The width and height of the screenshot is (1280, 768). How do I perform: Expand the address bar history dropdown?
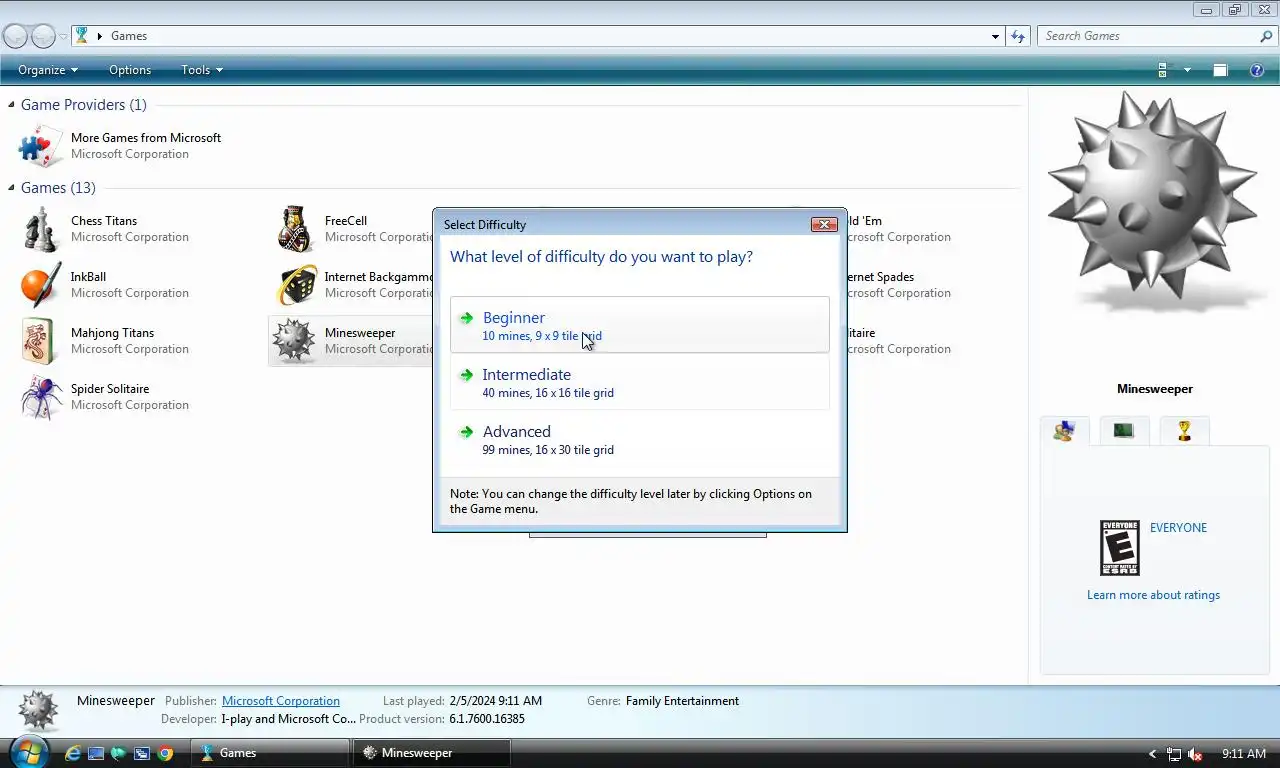(x=995, y=37)
